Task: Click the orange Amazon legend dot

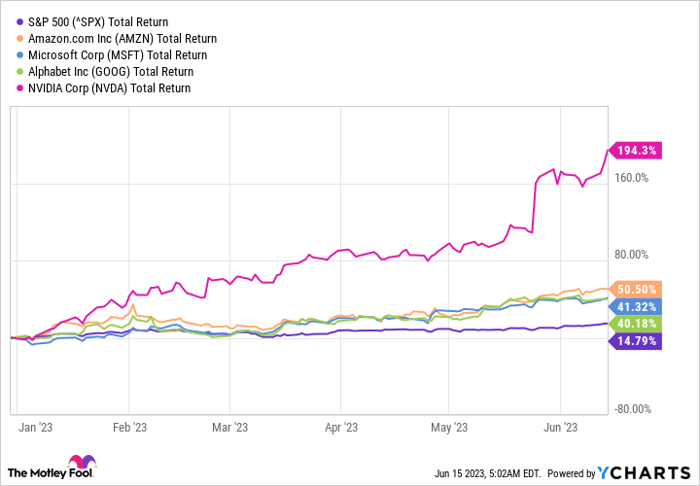Action: [19, 38]
